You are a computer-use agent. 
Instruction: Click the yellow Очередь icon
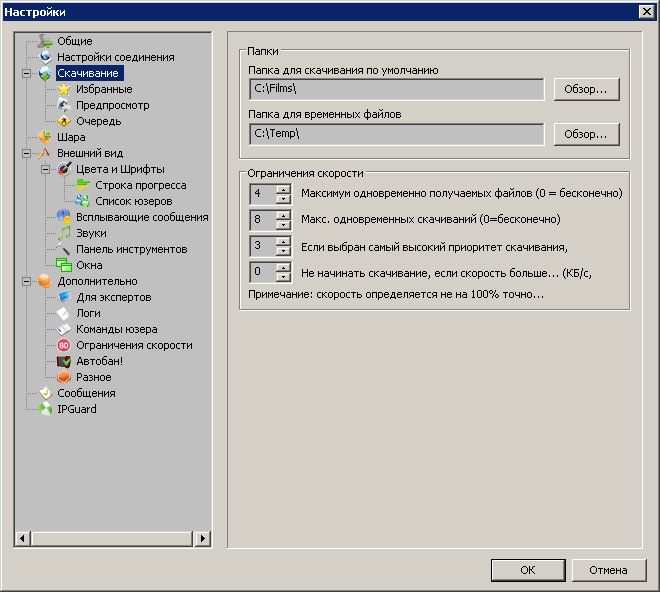(64, 121)
